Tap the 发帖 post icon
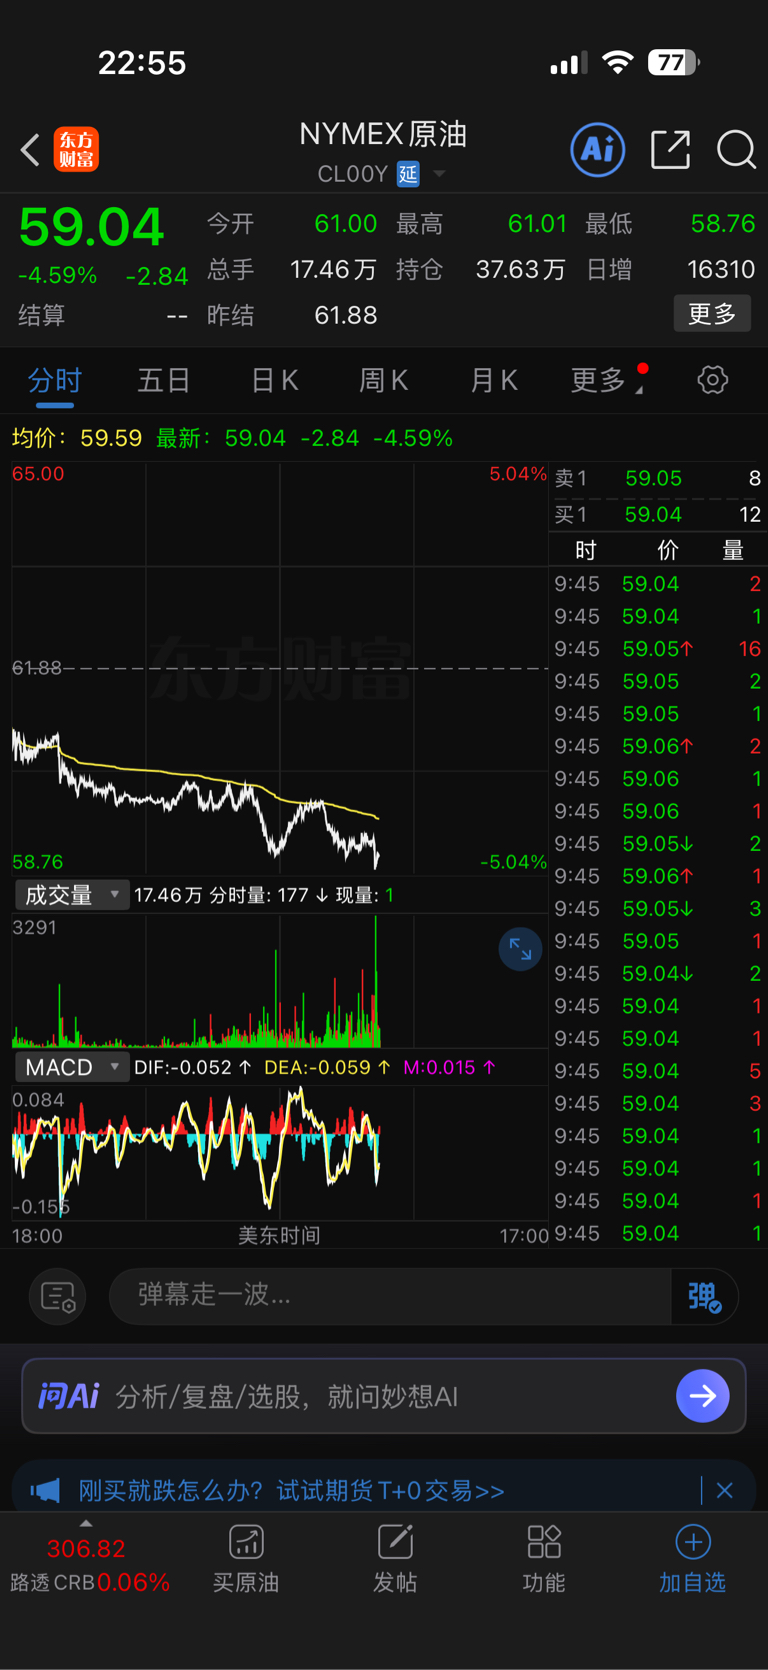 pyautogui.click(x=395, y=1542)
